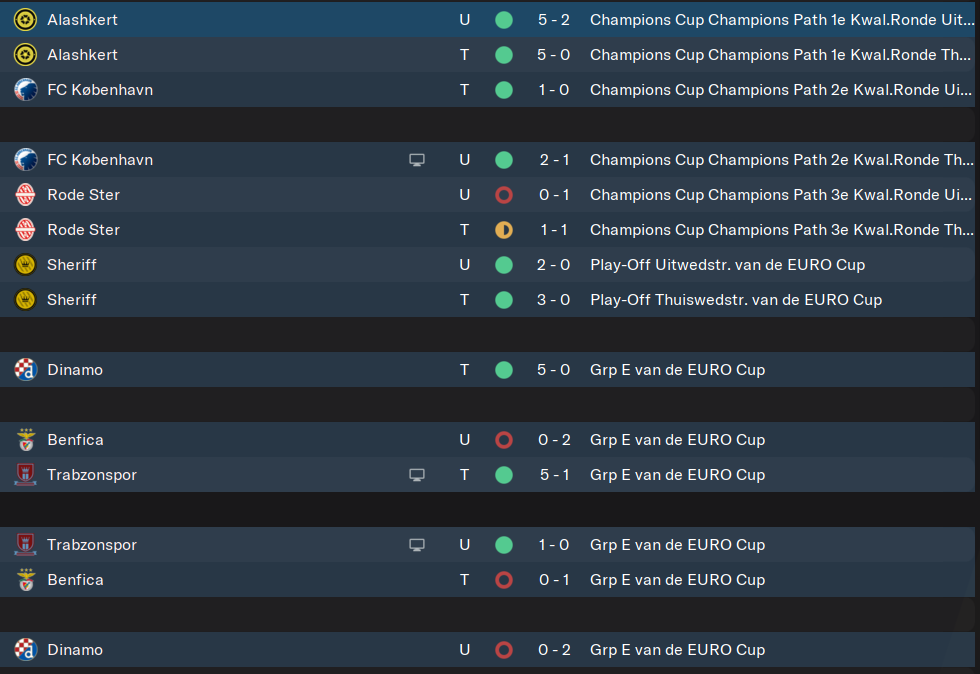Click the TV icon on Trabzonspor 1-0 row
Image resolution: width=980 pixels, height=674 pixels.
point(417,545)
